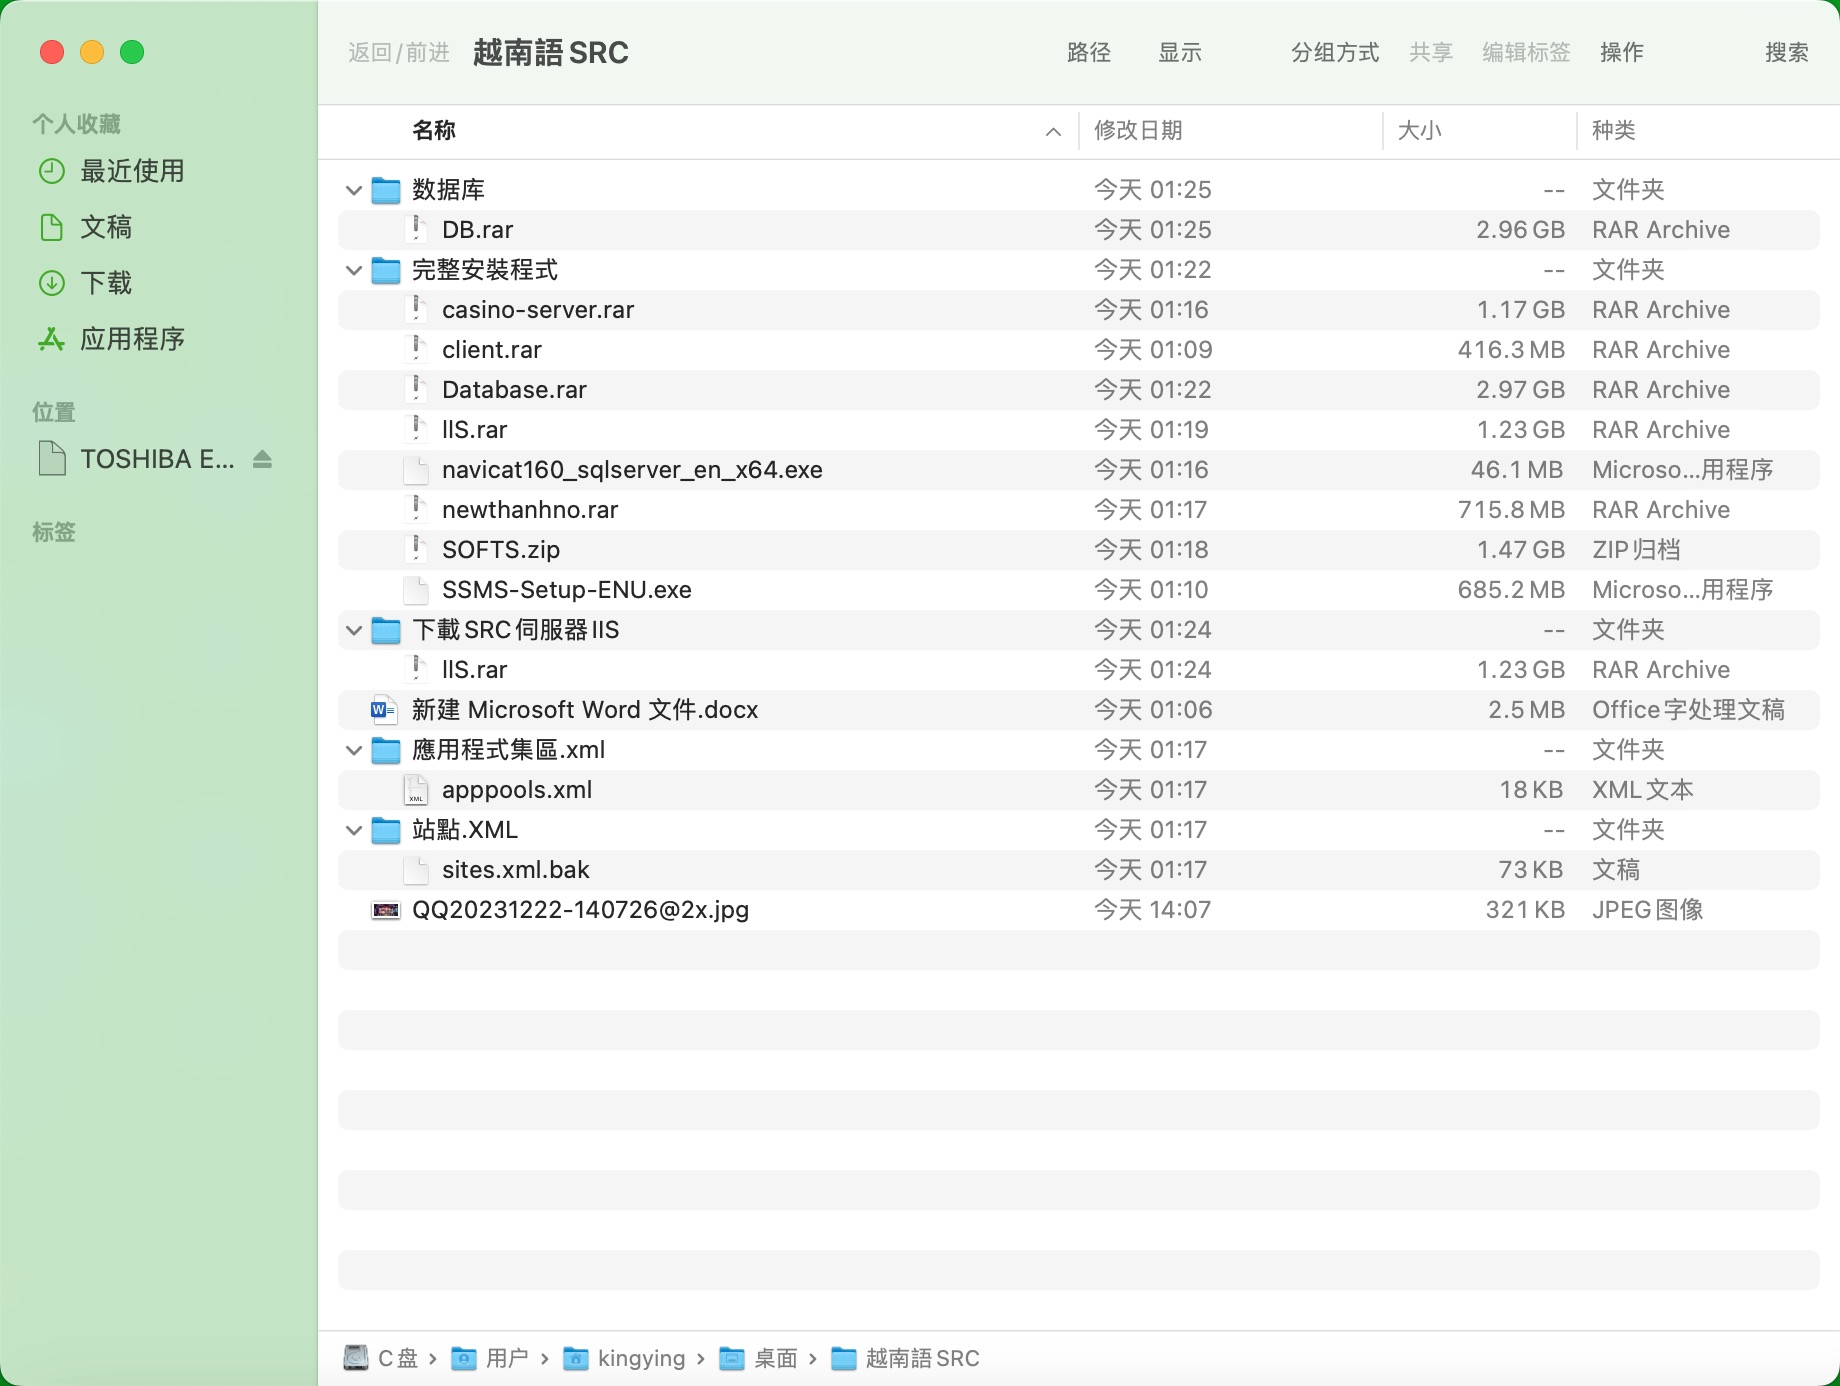The width and height of the screenshot is (1840, 1386).
Task: Click the navicat160_sqlserver_en_x64.exe file icon
Action: [416, 470]
